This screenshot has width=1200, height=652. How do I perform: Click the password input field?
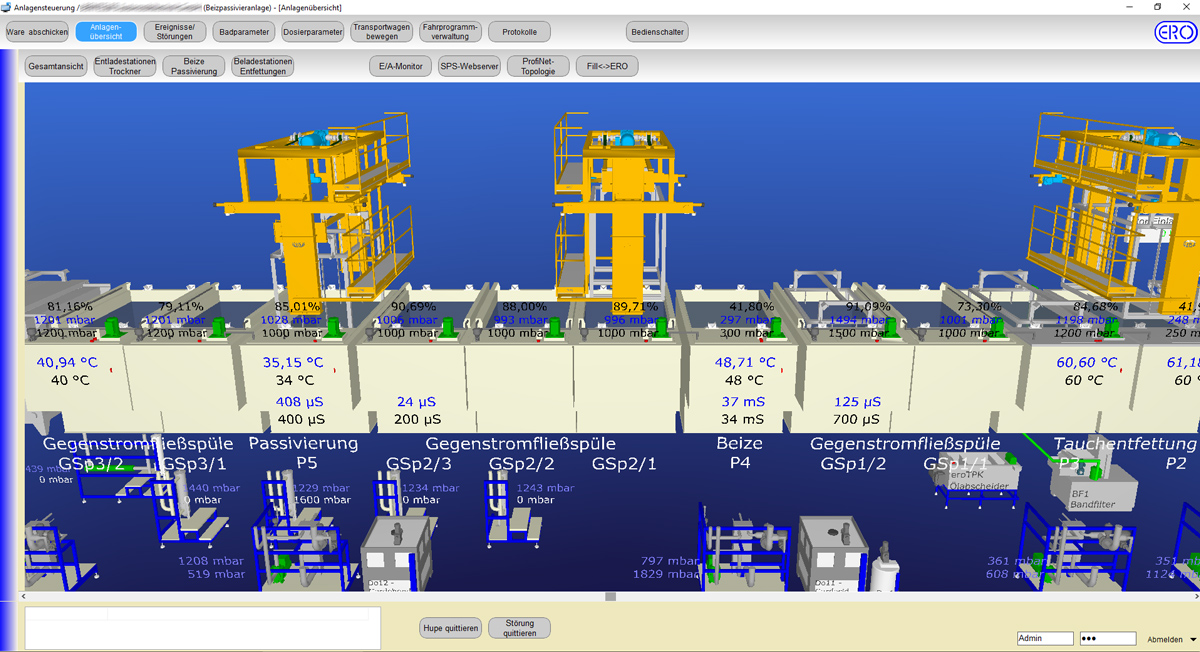(x=1108, y=639)
